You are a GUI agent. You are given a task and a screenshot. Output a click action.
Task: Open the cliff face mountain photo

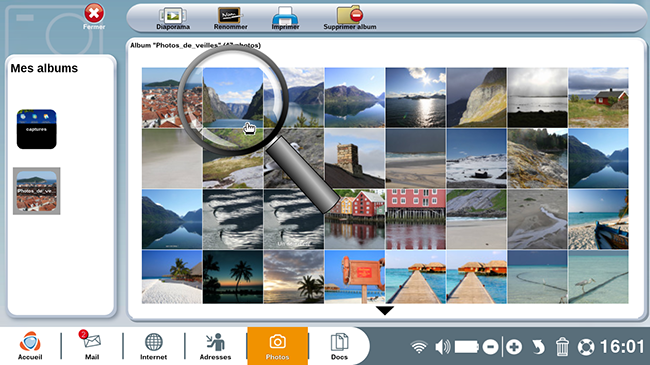click(x=477, y=98)
